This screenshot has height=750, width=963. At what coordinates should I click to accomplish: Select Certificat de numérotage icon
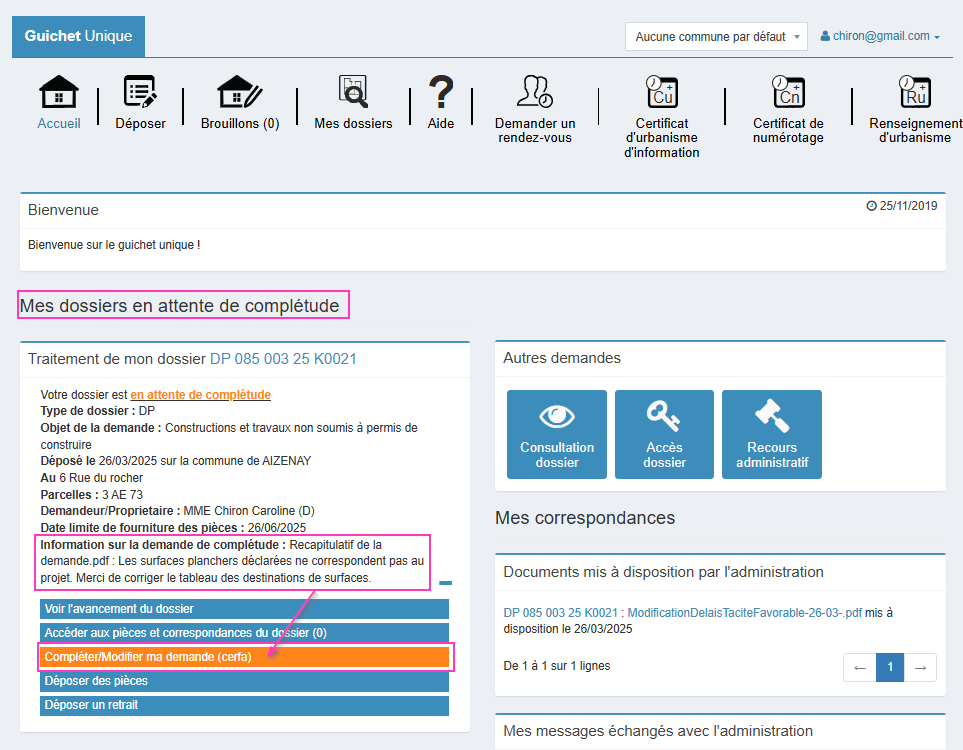point(788,92)
